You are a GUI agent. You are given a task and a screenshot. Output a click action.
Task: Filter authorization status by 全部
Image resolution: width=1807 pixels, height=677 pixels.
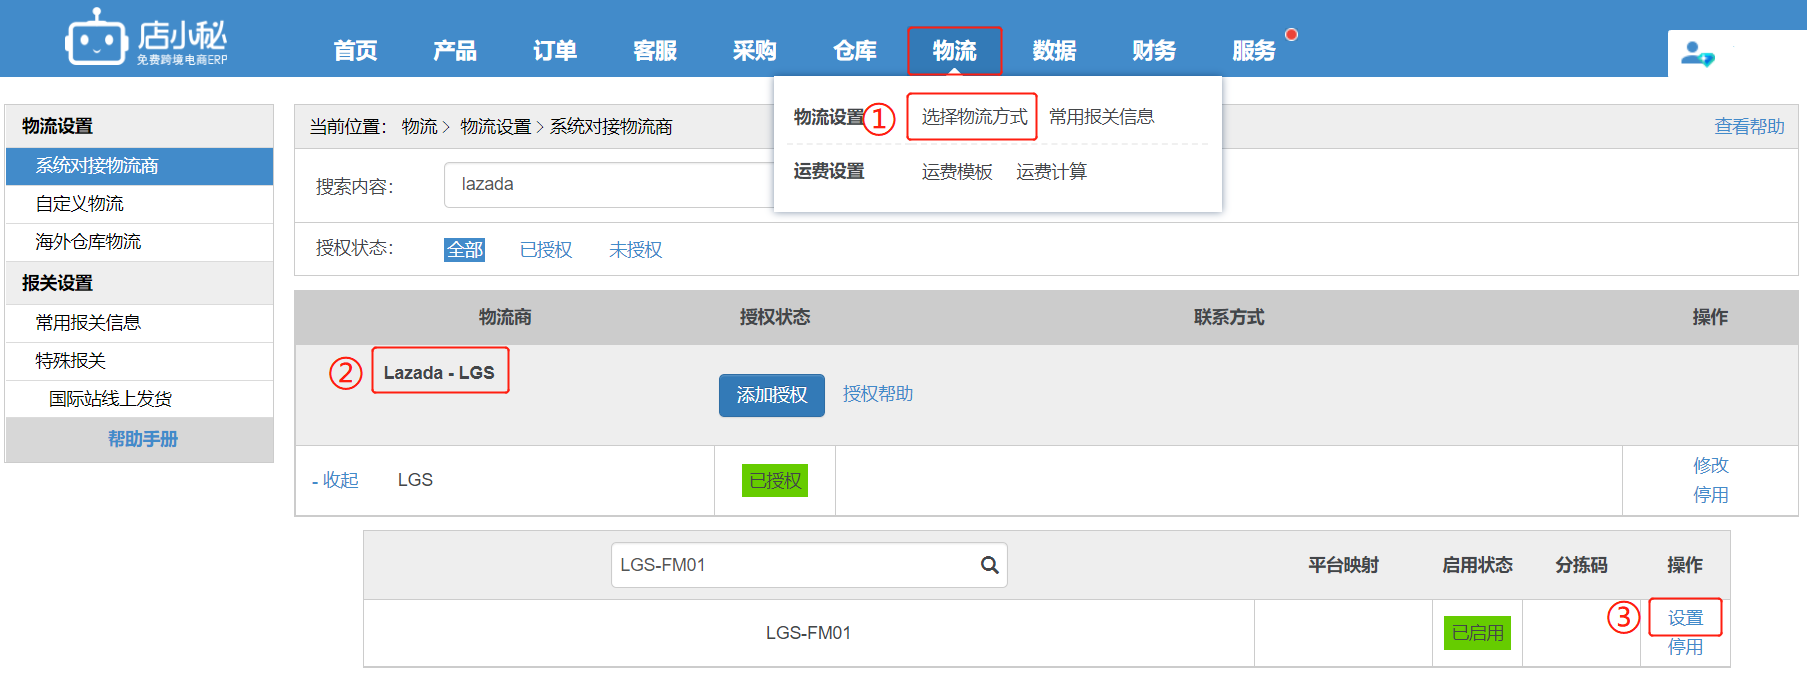click(x=464, y=250)
